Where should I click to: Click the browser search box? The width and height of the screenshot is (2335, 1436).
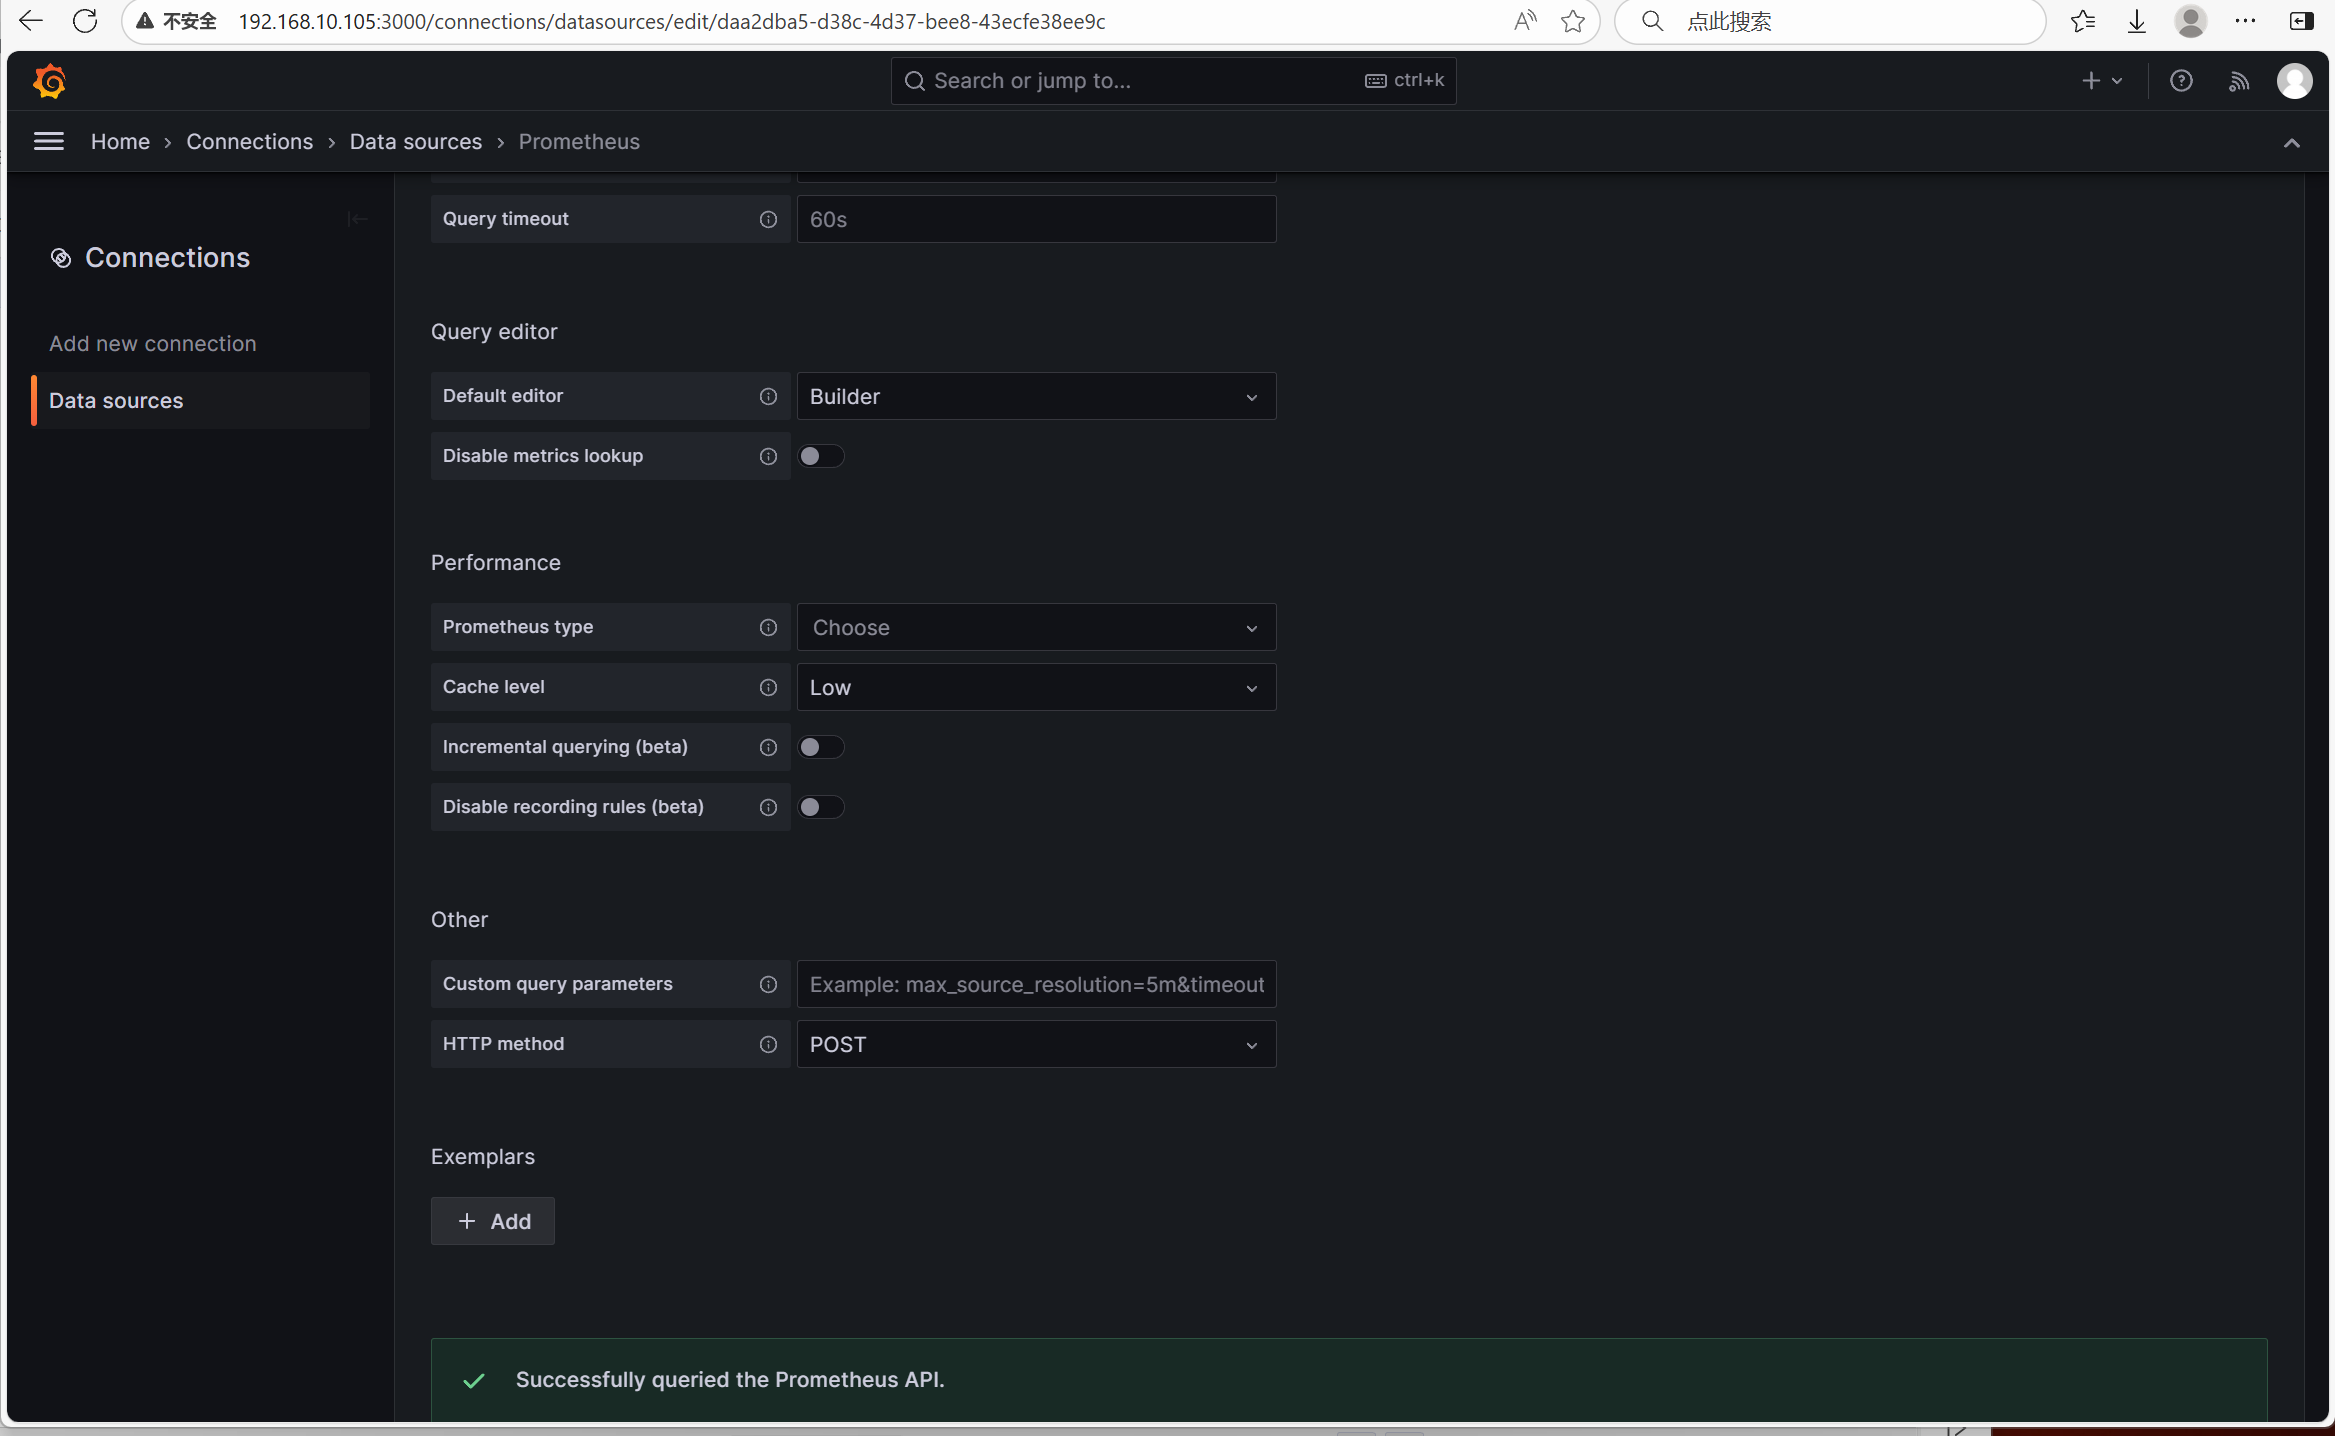[1830, 21]
